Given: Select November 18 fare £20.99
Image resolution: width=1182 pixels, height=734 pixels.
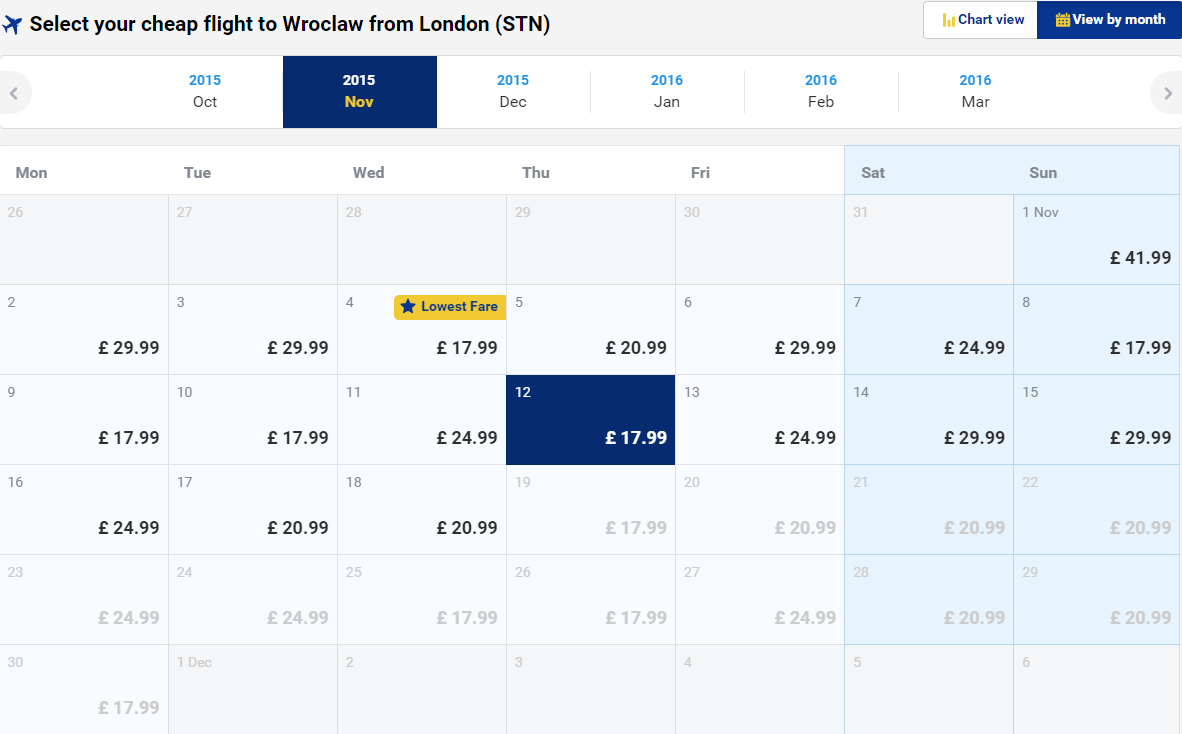Looking at the screenshot, I should pos(422,510).
